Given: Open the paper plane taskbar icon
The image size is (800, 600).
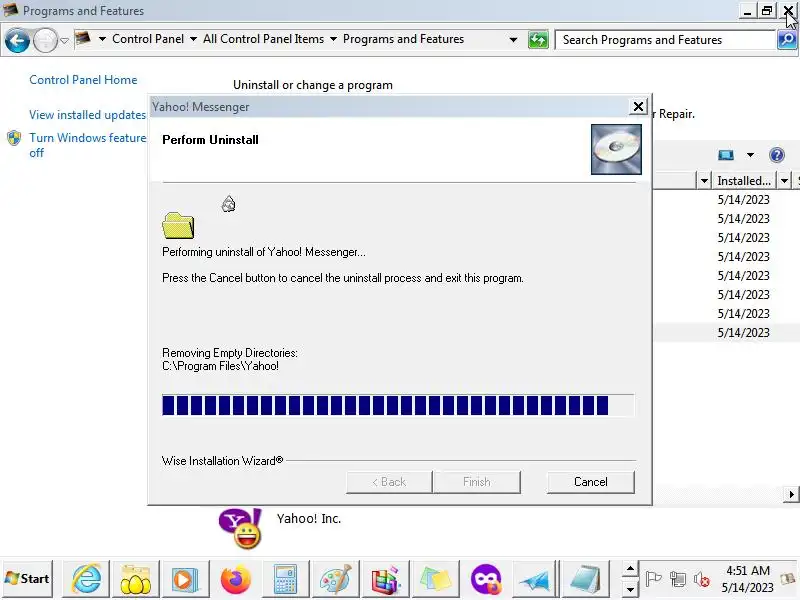Looking at the screenshot, I should (x=535, y=580).
